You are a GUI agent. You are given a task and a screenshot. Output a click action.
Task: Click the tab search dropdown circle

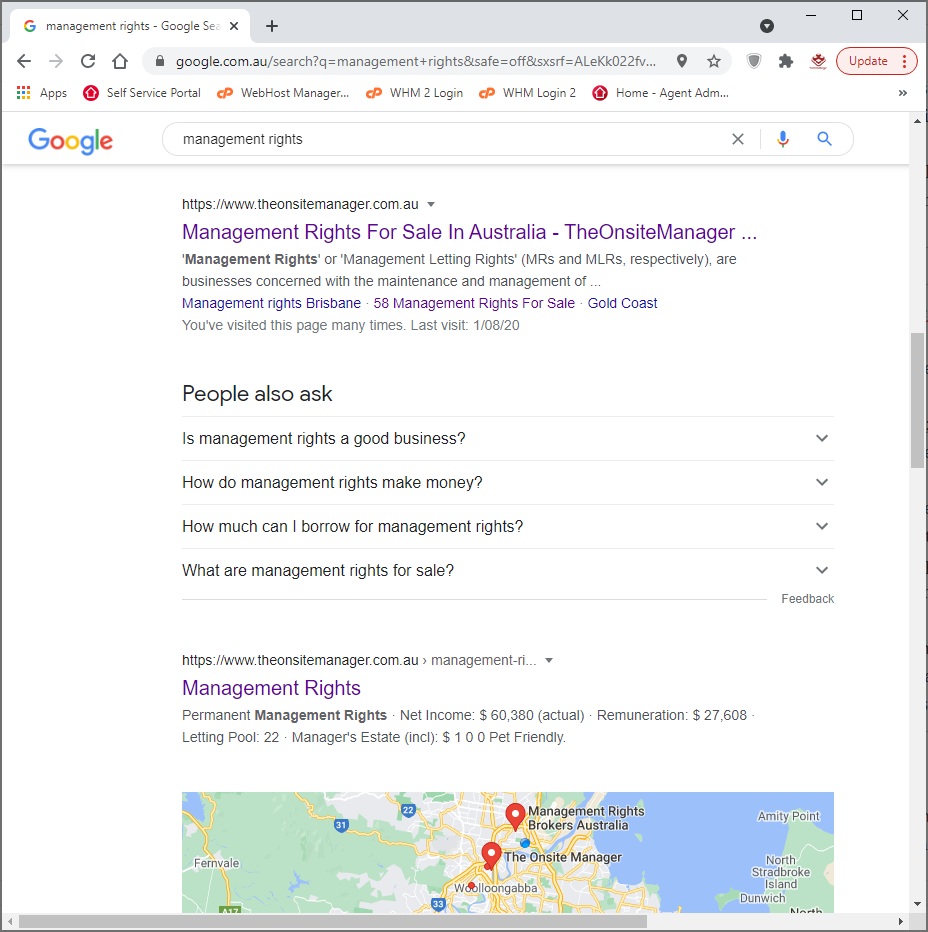click(x=767, y=26)
